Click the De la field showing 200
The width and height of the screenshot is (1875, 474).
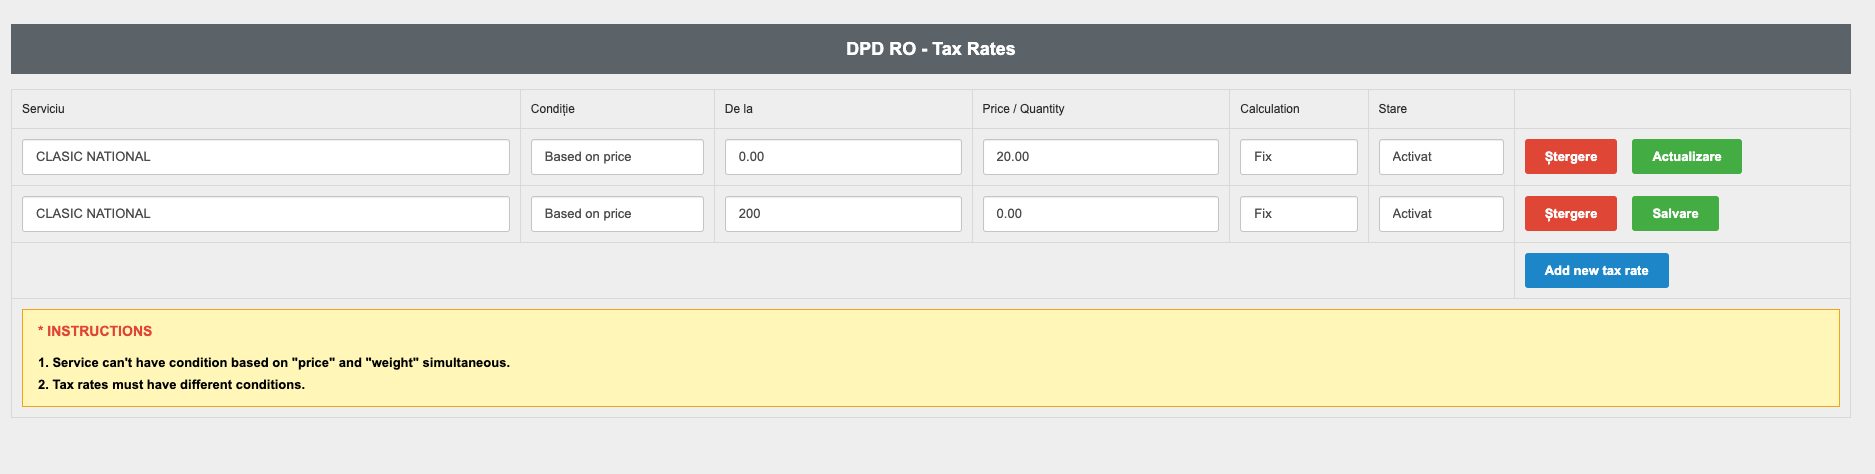point(843,214)
